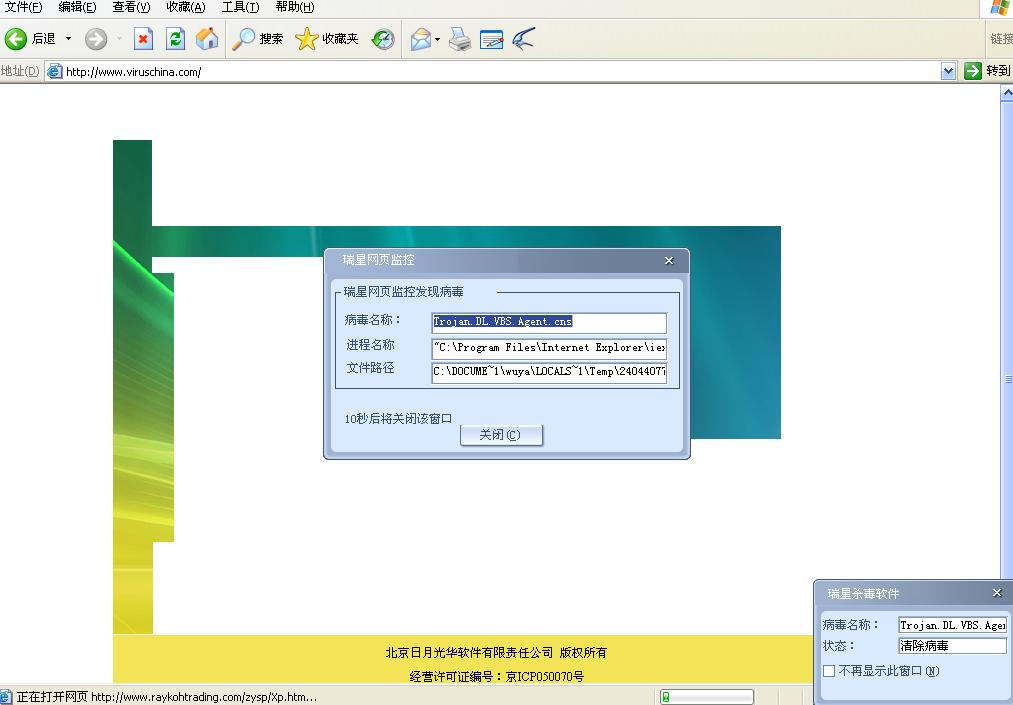This screenshot has height=705, width=1013.
Task: Click the Mail envelope icon
Action: coord(421,39)
